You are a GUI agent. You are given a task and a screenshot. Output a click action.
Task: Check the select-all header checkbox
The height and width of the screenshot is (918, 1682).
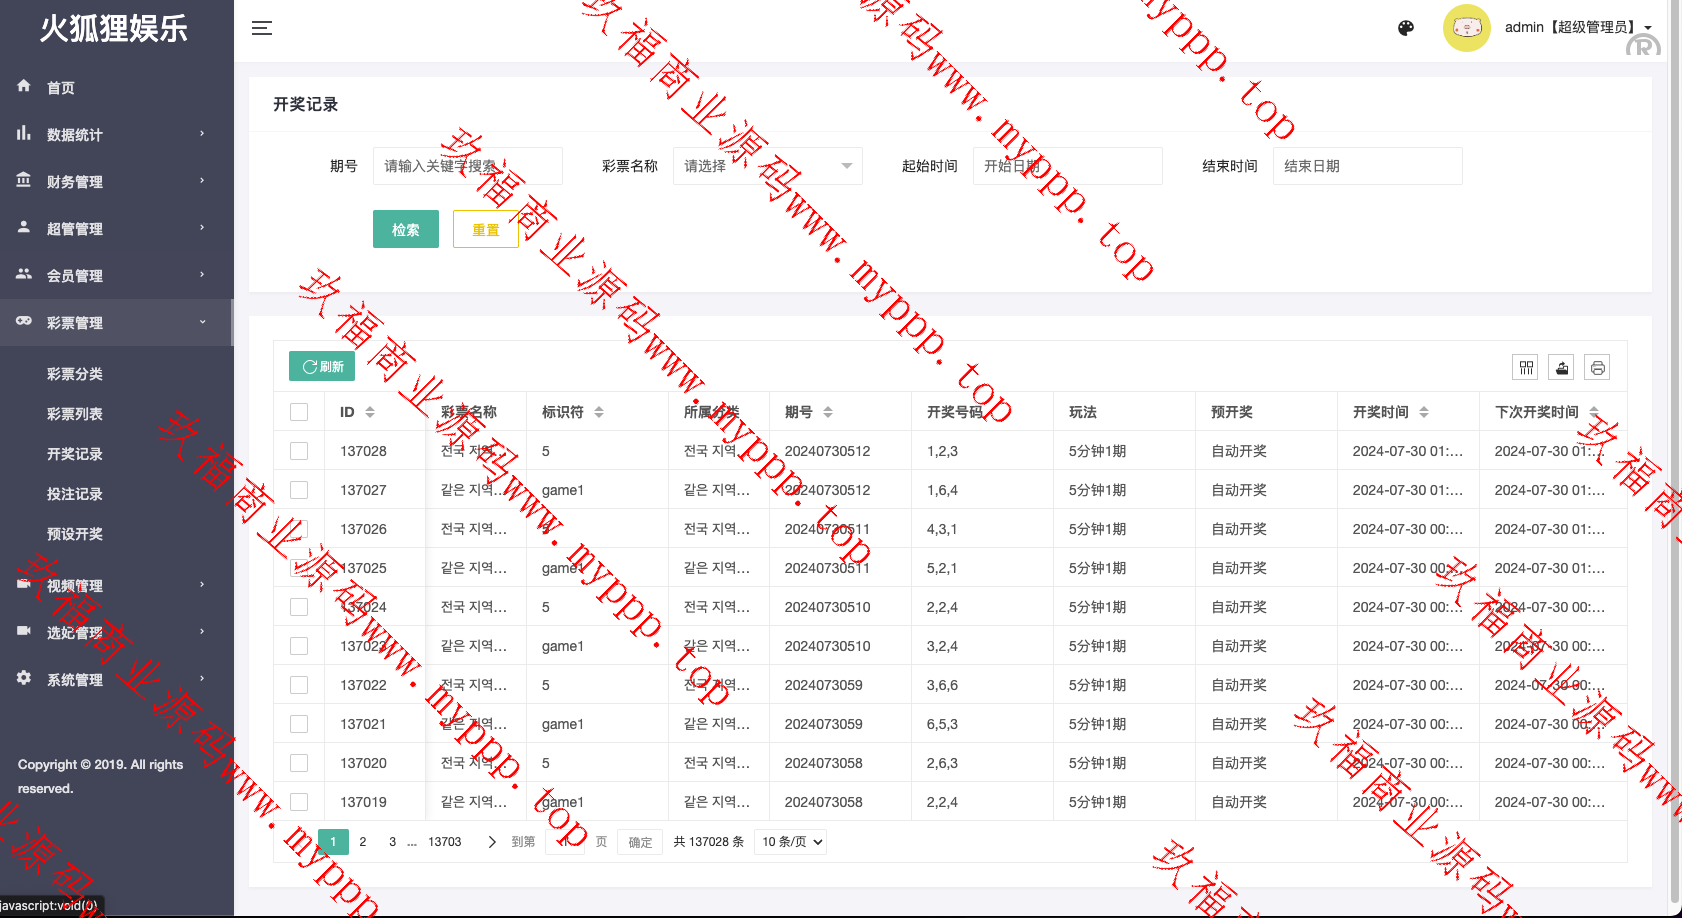click(x=299, y=412)
